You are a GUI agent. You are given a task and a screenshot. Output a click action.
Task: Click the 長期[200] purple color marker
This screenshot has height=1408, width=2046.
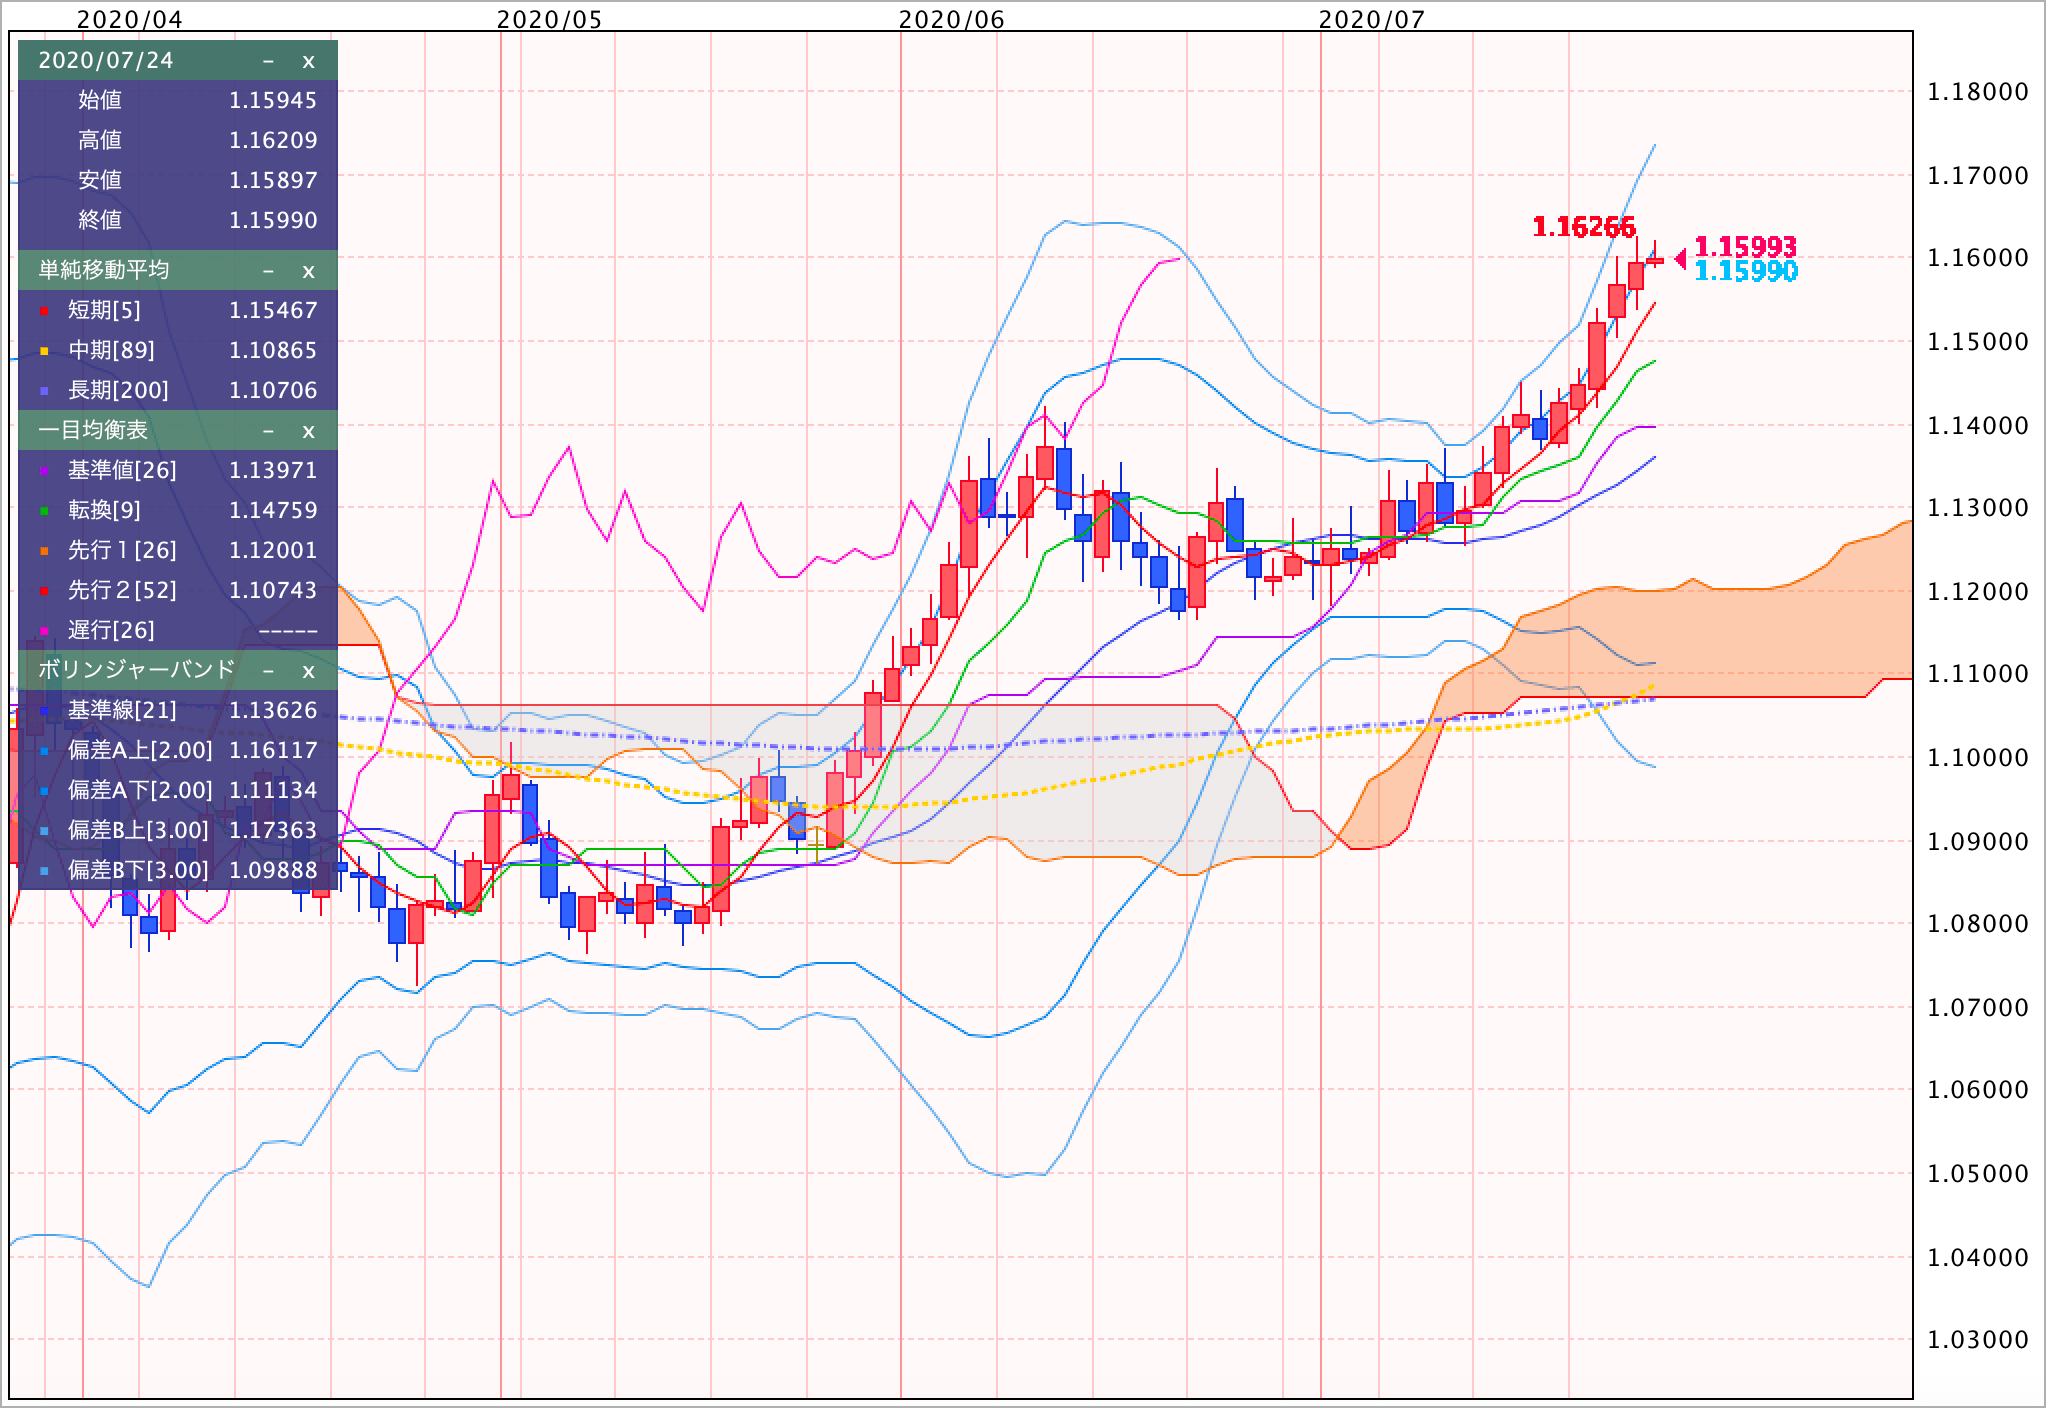pyautogui.click(x=44, y=392)
